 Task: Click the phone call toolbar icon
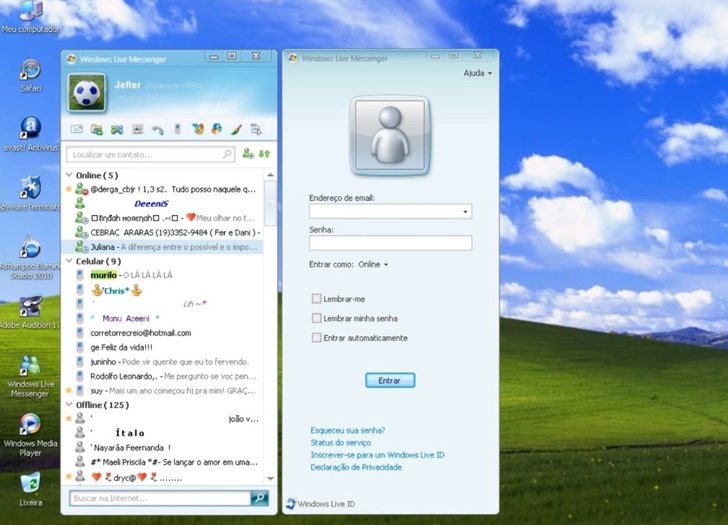[158, 129]
